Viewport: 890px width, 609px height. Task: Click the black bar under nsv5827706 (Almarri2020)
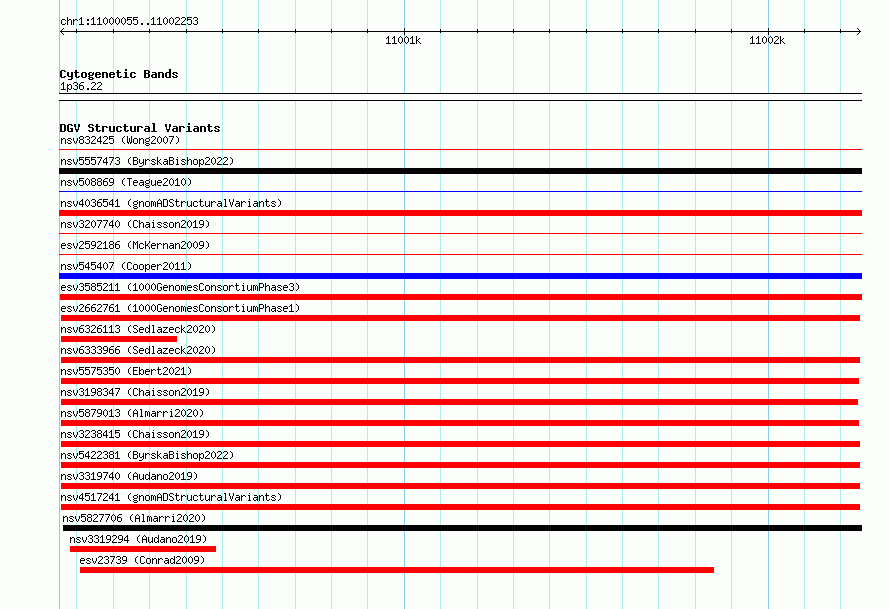(x=463, y=528)
